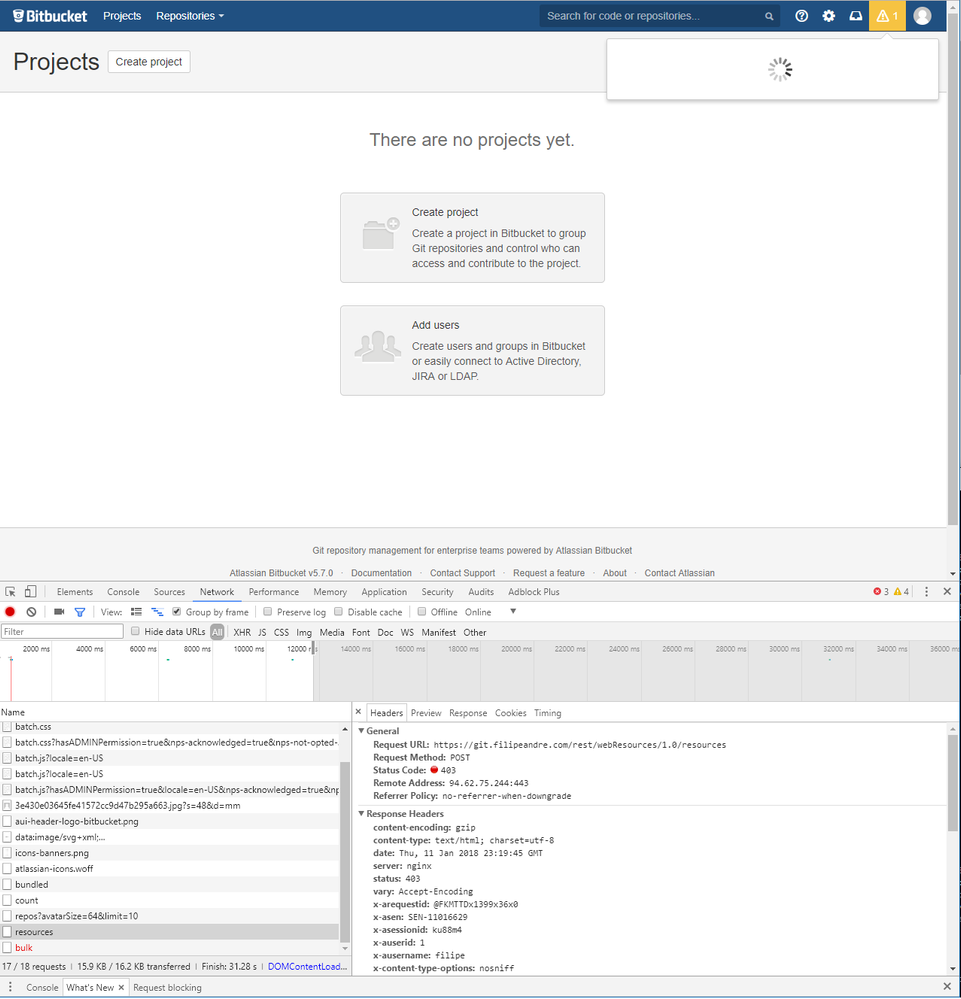Screen dimensions: 961x999
Task: Open the Documentation footer link
Action: (381, 573)
